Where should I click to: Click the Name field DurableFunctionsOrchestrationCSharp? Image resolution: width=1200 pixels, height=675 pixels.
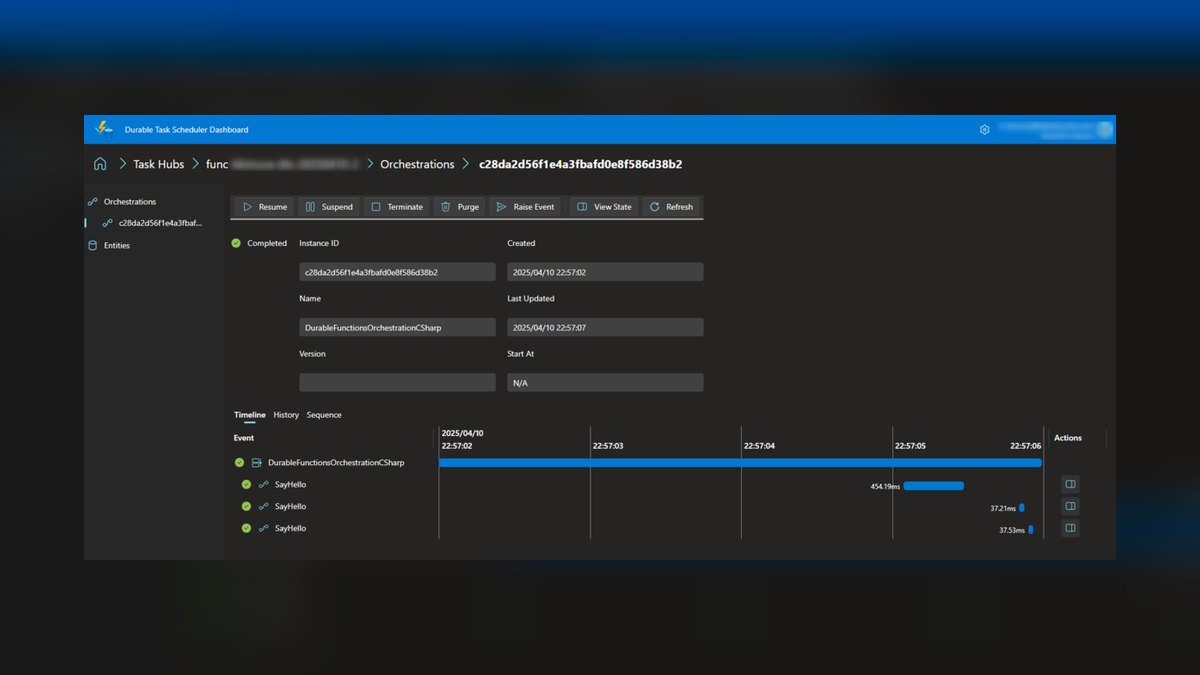coord(397,327)
